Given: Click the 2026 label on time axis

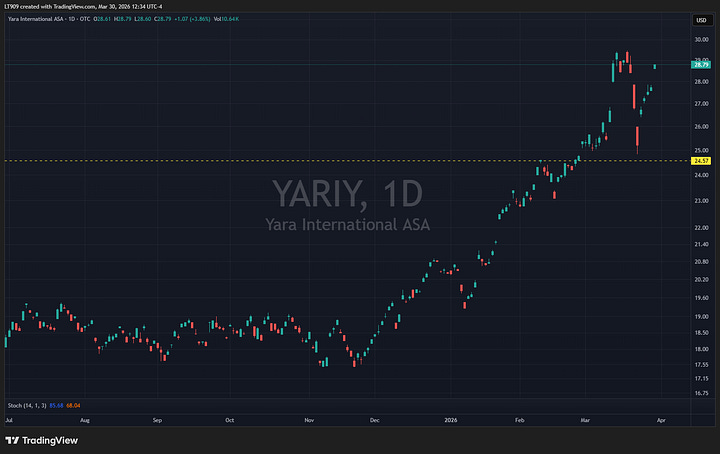Looking at the screenshot, I should coord(451,420).
